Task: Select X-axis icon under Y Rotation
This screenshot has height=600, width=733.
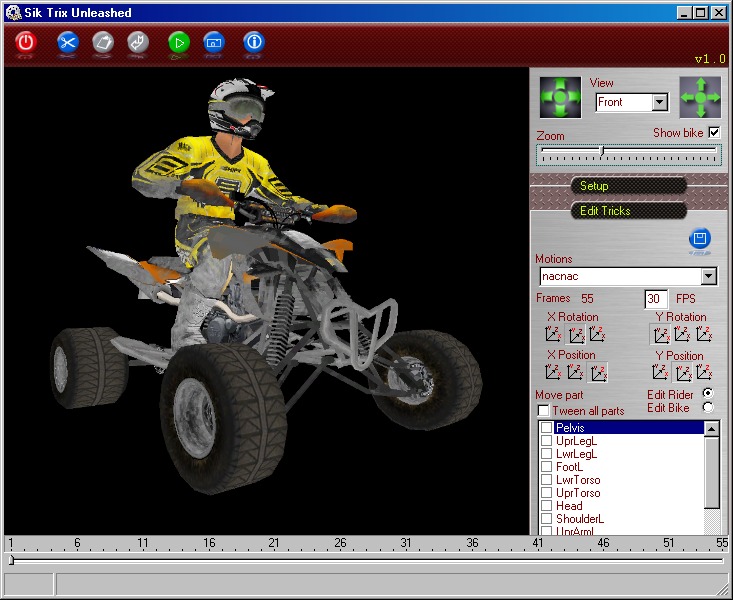Action: [x=661, y=334]
